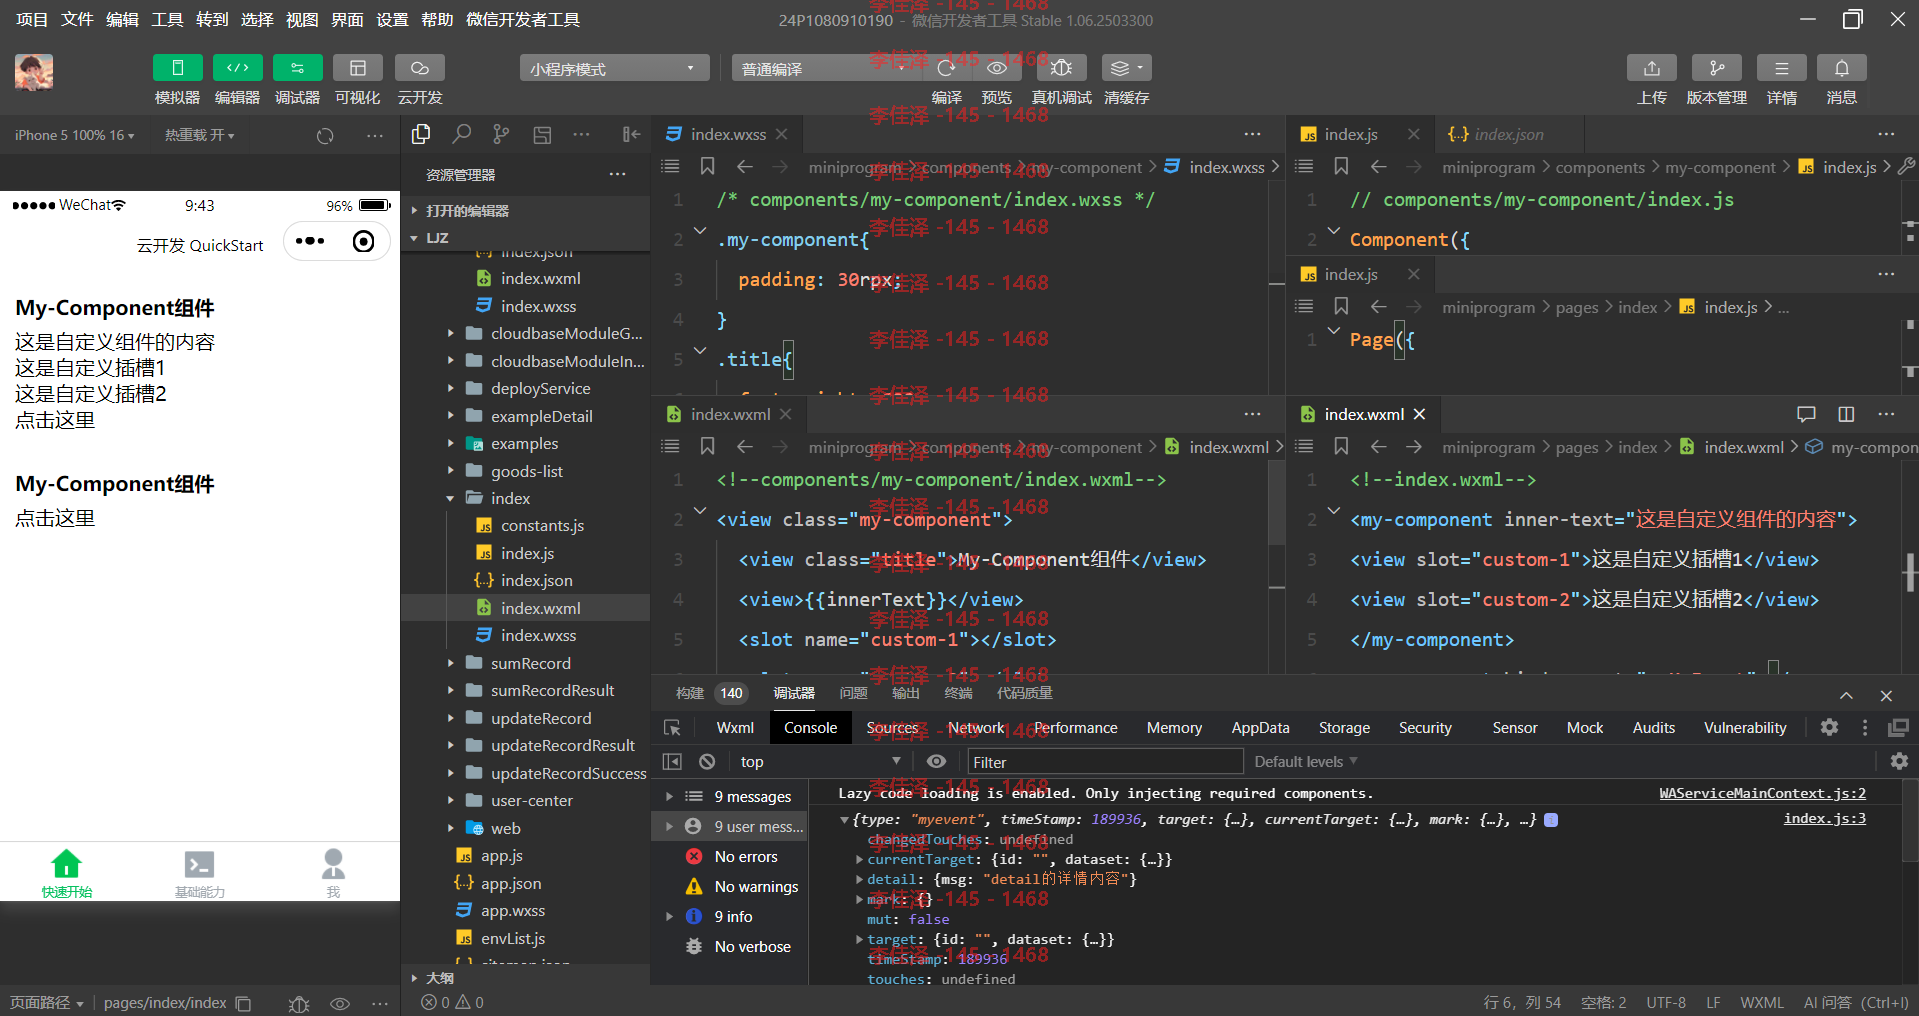Open the Help menu
This screenshot has height=1016, width=1919.
point(437,19)
